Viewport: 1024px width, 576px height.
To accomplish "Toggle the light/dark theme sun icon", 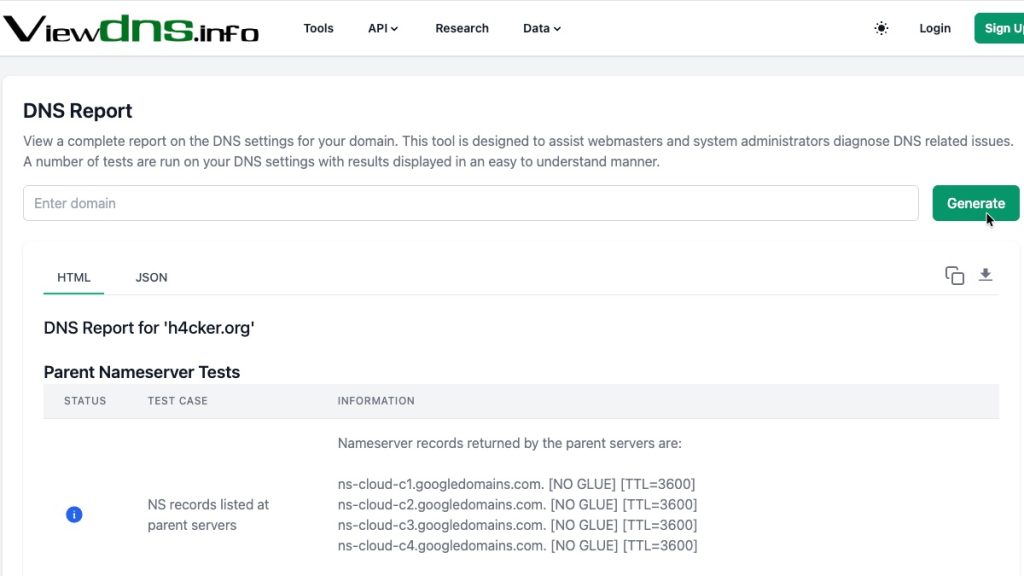I will pyautogui.click(x=881, y=28).
